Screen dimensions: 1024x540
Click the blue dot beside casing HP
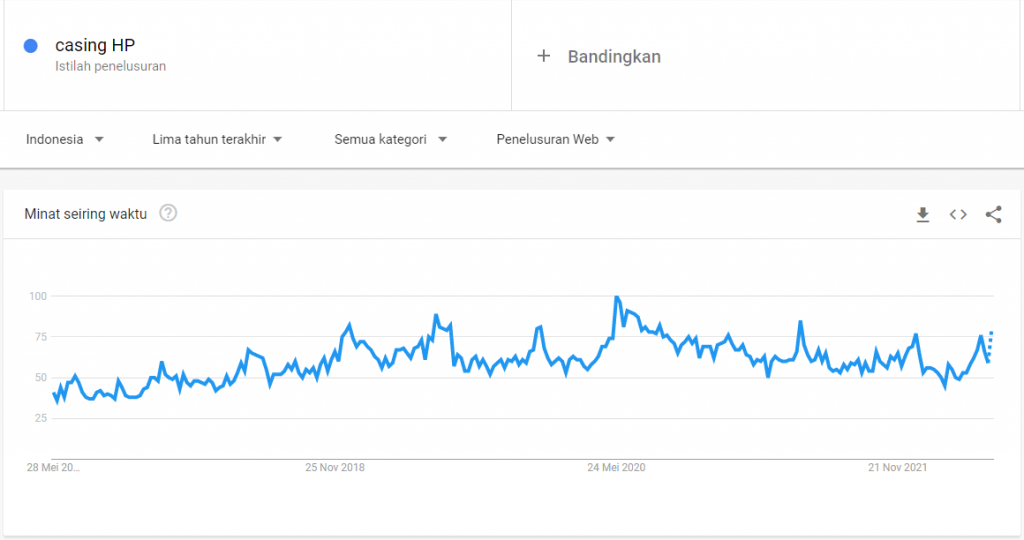point(31,46)
